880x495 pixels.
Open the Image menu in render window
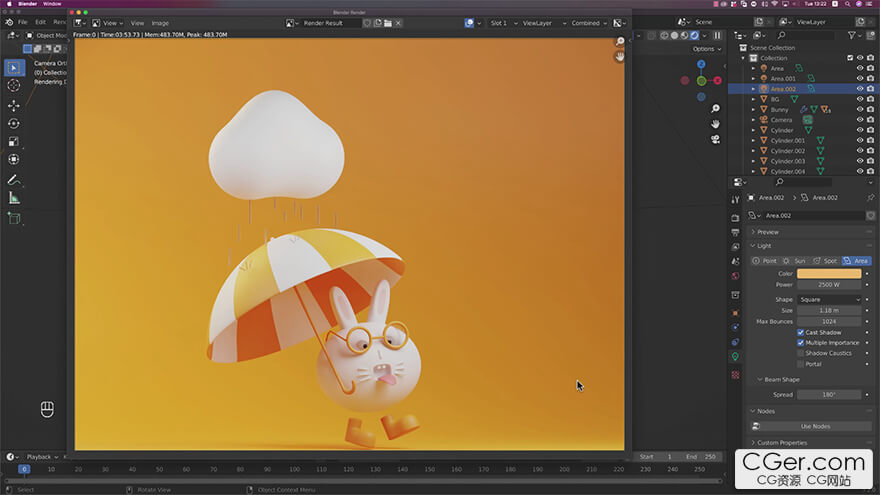(x=160, y=23)
